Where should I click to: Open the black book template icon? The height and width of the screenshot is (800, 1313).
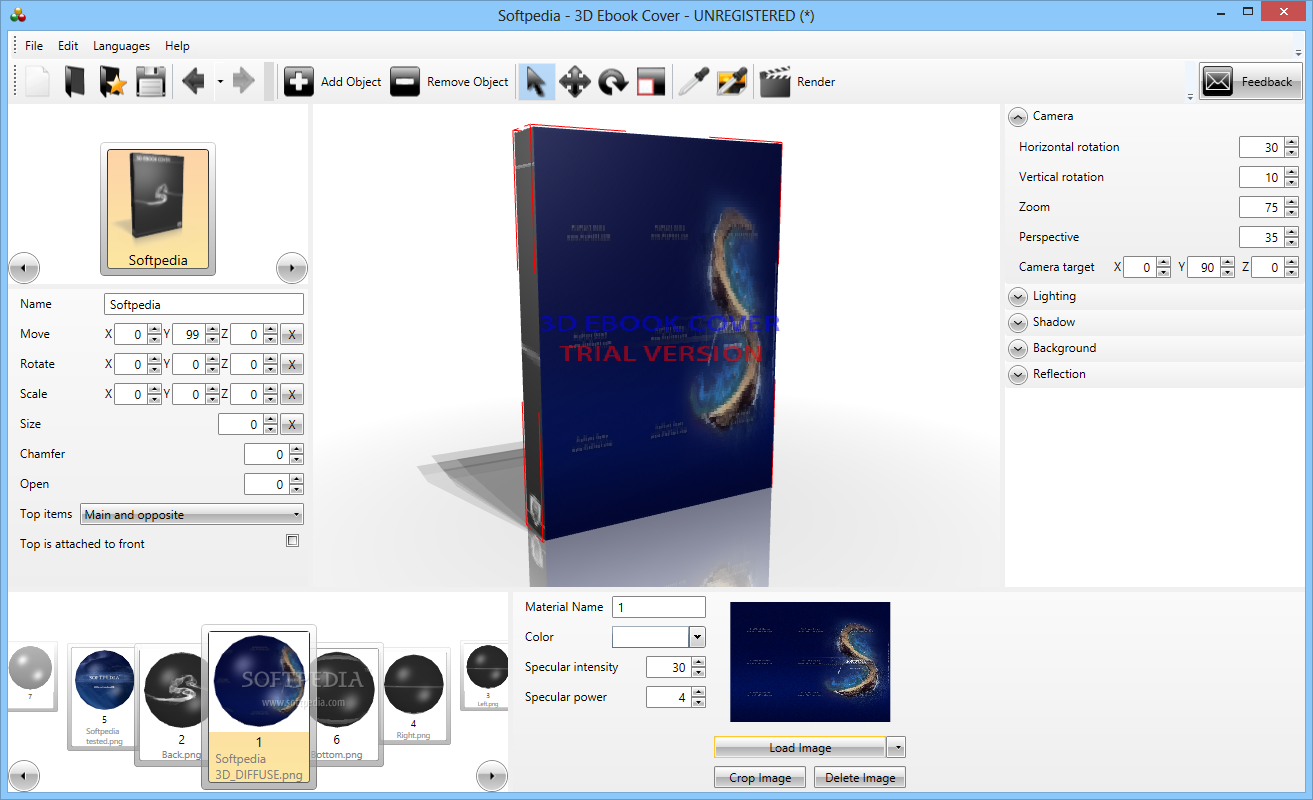pos(75,82)
